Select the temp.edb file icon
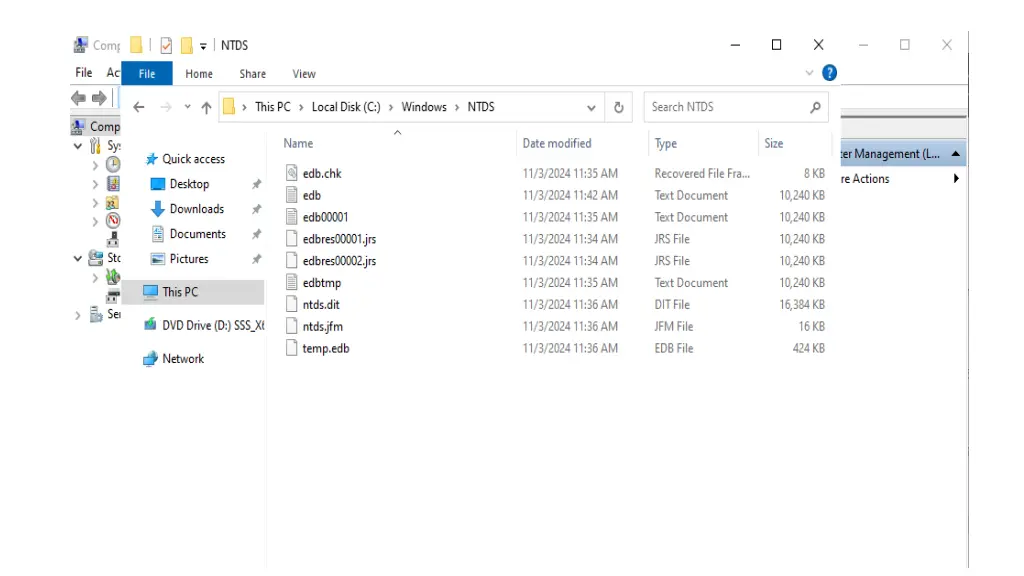 (x=291, y=348)
